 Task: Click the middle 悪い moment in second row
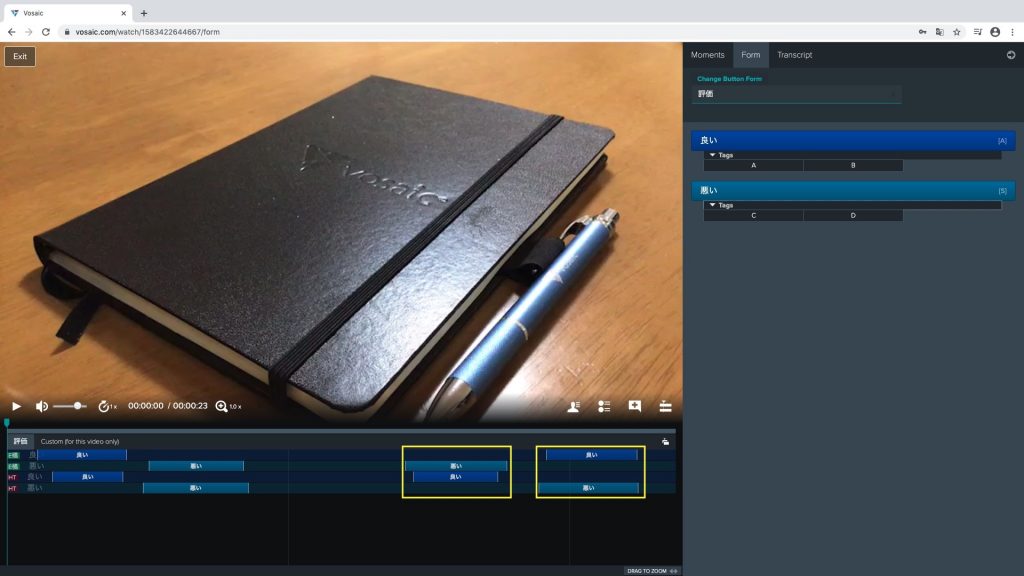click(x=456, y=466)
